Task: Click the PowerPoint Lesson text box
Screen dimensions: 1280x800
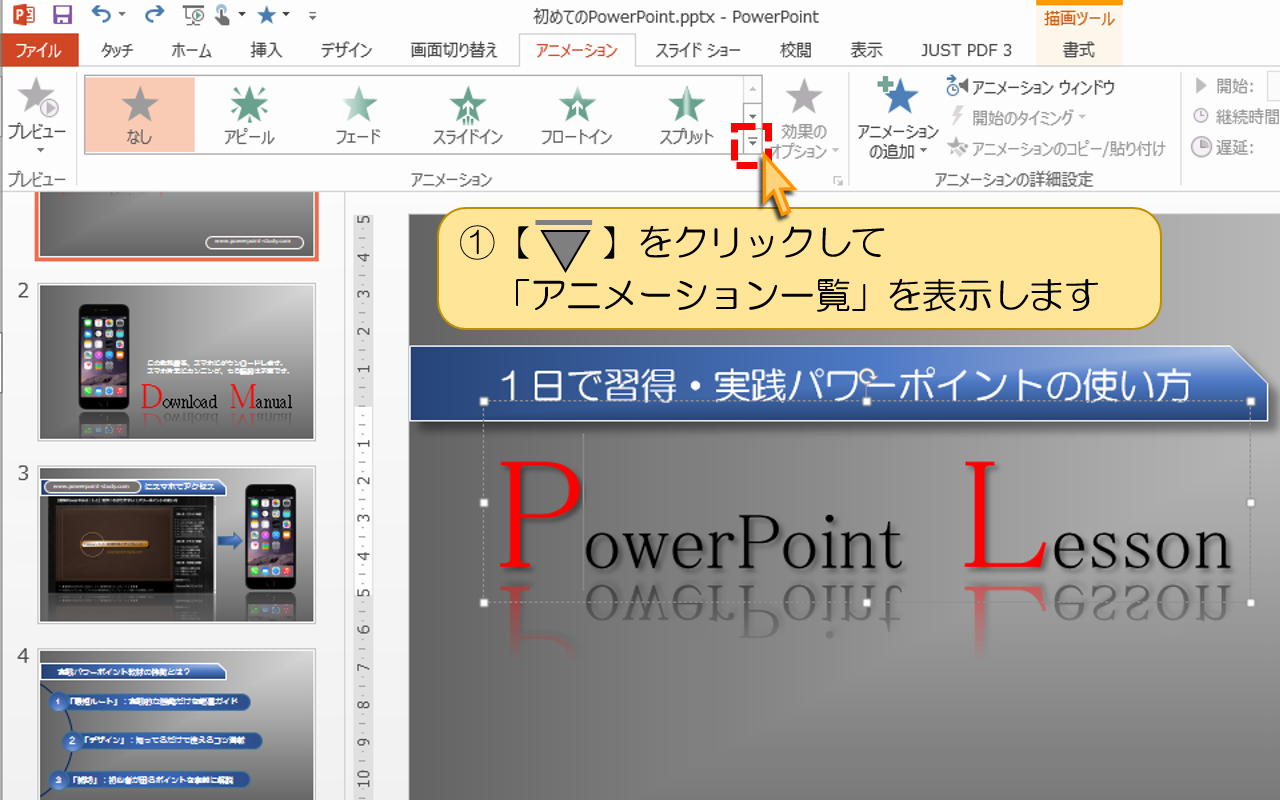Action: click(867, 502)
